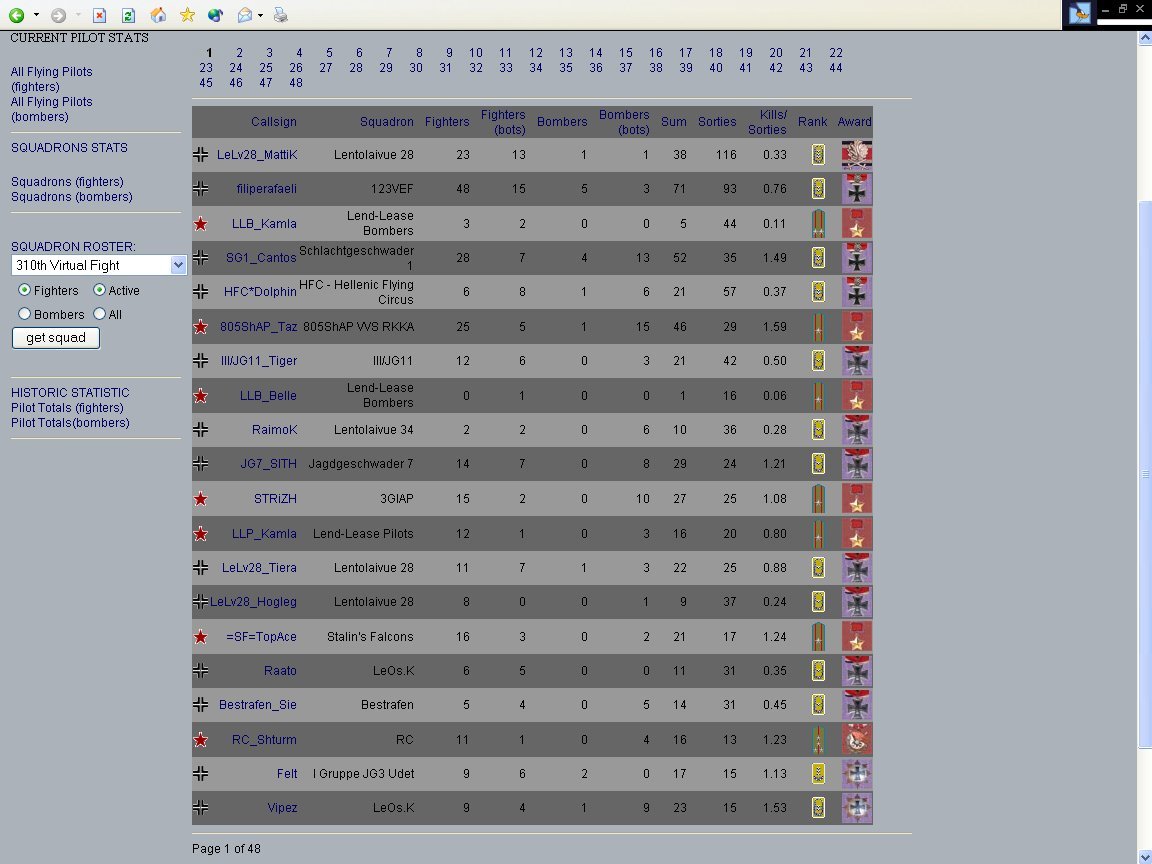
Task: Click the Lentolaivue 34 squadron cell
Action: point(374,430)
